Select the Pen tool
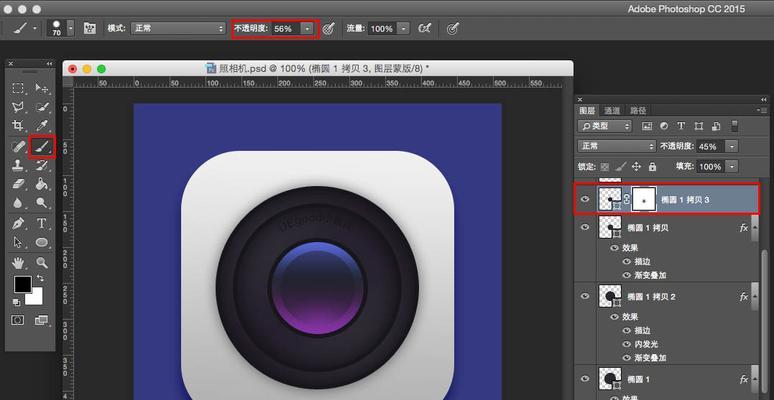 pos(18,224)
